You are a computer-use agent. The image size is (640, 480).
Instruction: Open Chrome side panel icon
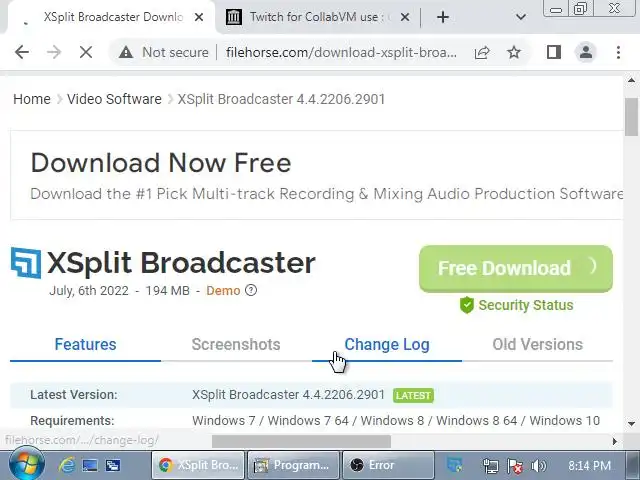[553, 52]
